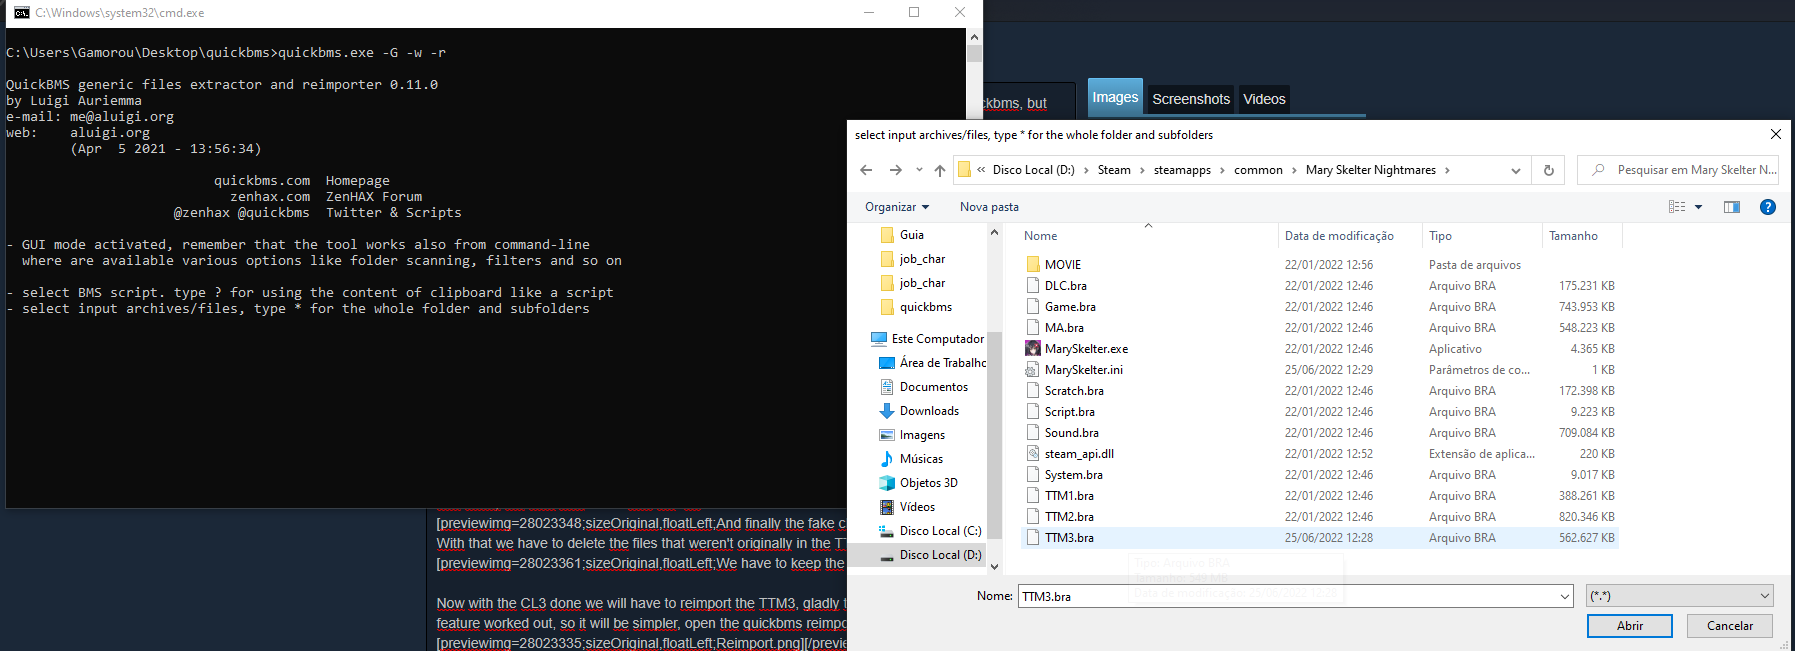This screenshot has height=651, width=1795.
Task: Expand recent locations dropdown arrow
Action: 919,170
